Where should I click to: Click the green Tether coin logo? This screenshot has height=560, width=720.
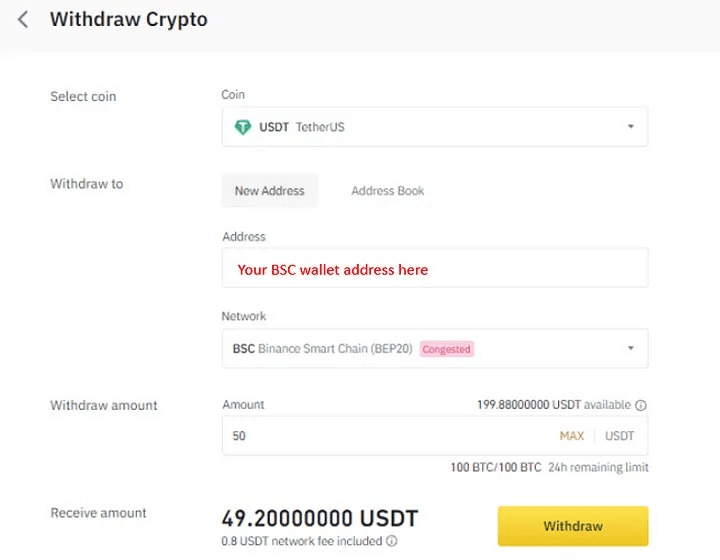coord(242,127)
